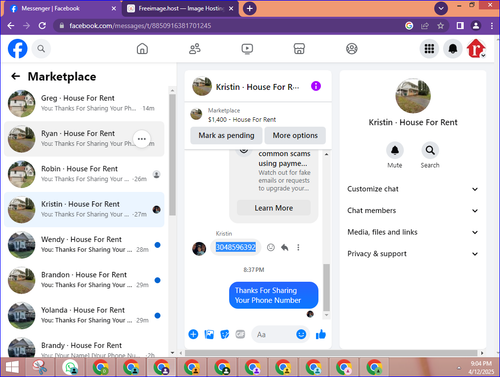
Task: Open more actions plus icon in composer
Action: [193, 334]
